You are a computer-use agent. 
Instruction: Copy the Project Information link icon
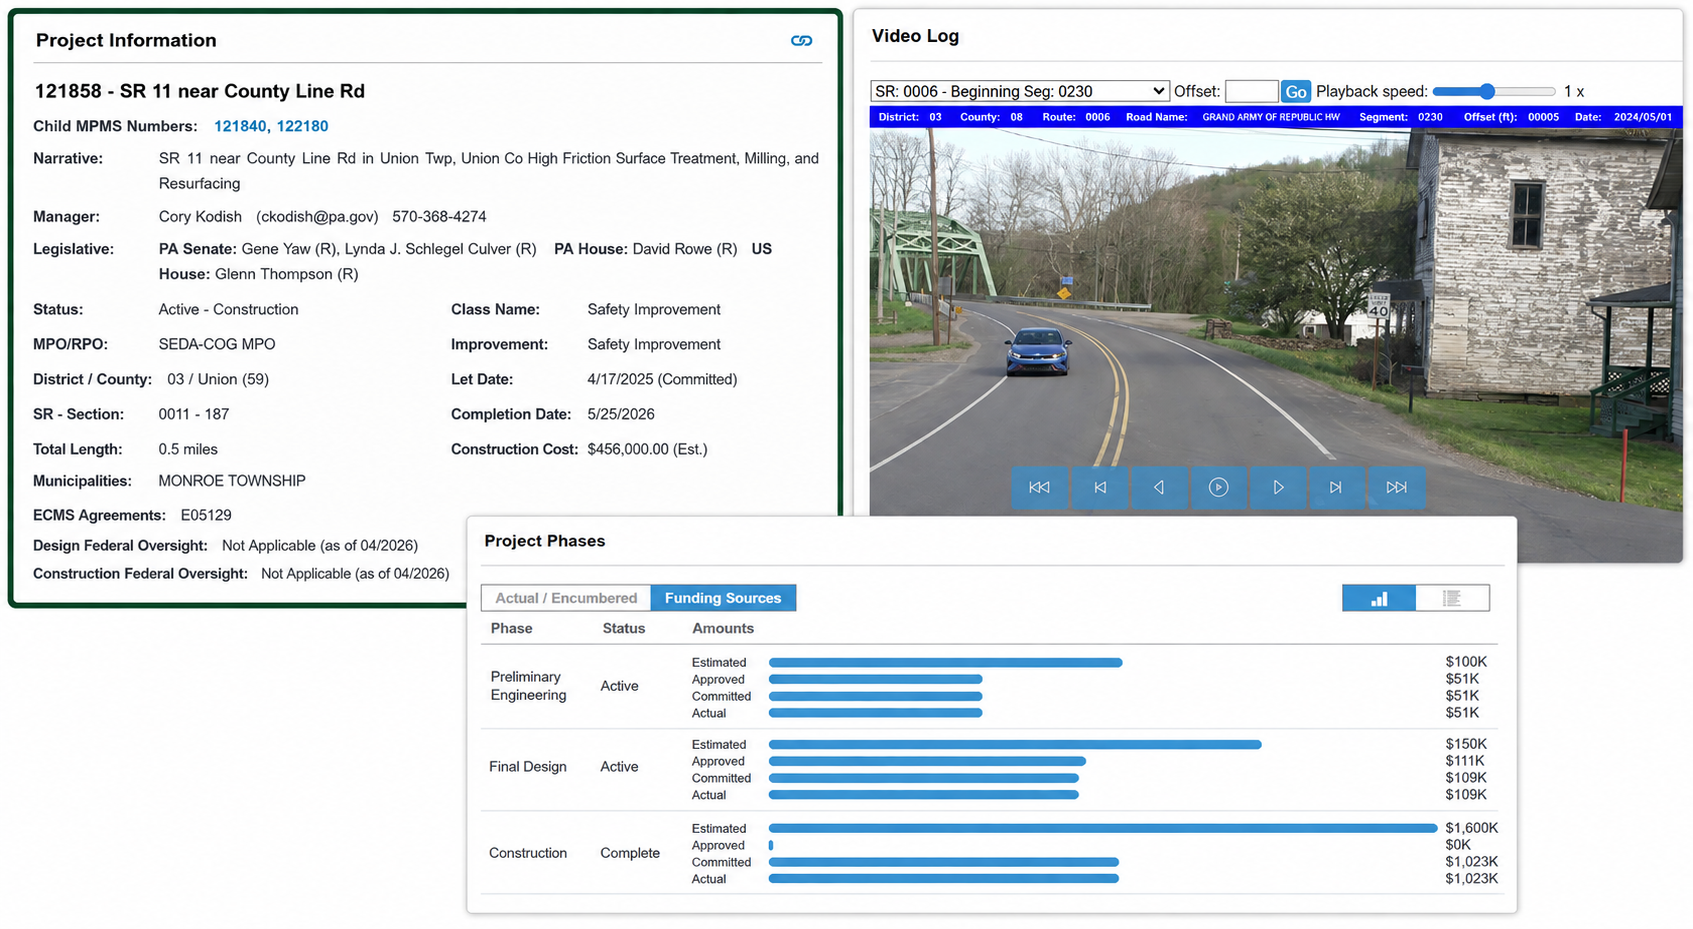coord(801,41)
